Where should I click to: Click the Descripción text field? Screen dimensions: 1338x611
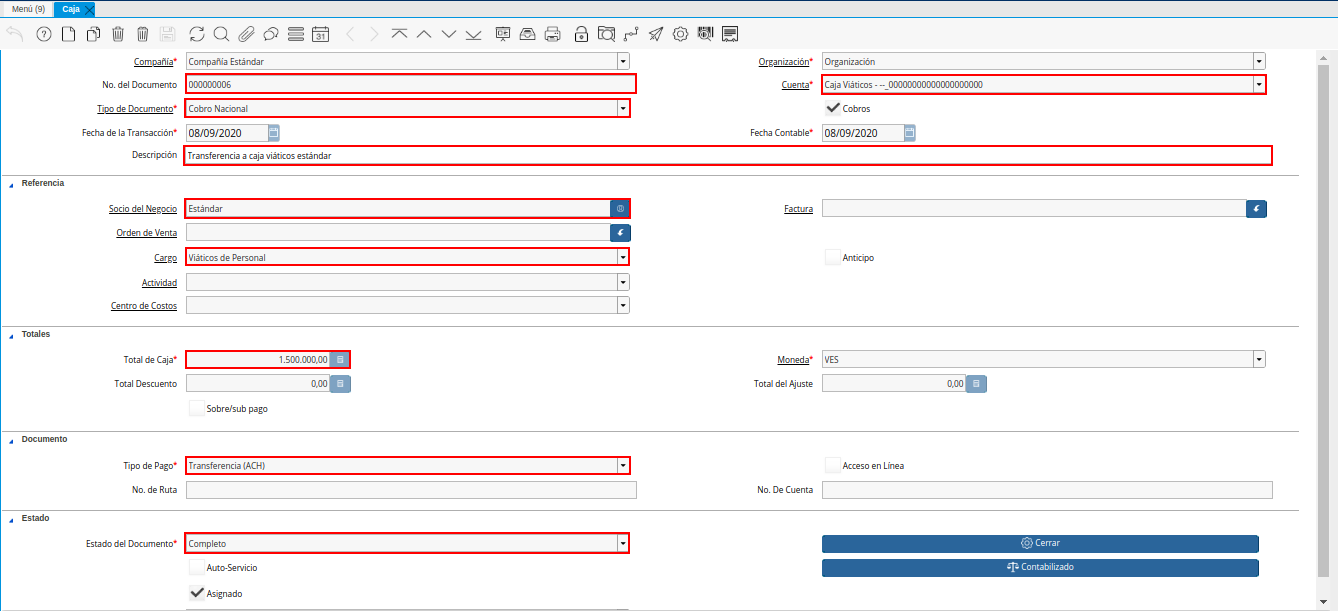(728, 156)
